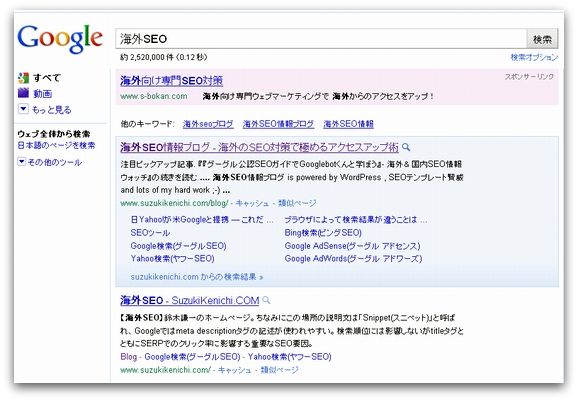The width and height of the screenshot is (578, 401).
Task: Click sponsored URL www.s-bokan.com
Action: click(x=154, y=96)
